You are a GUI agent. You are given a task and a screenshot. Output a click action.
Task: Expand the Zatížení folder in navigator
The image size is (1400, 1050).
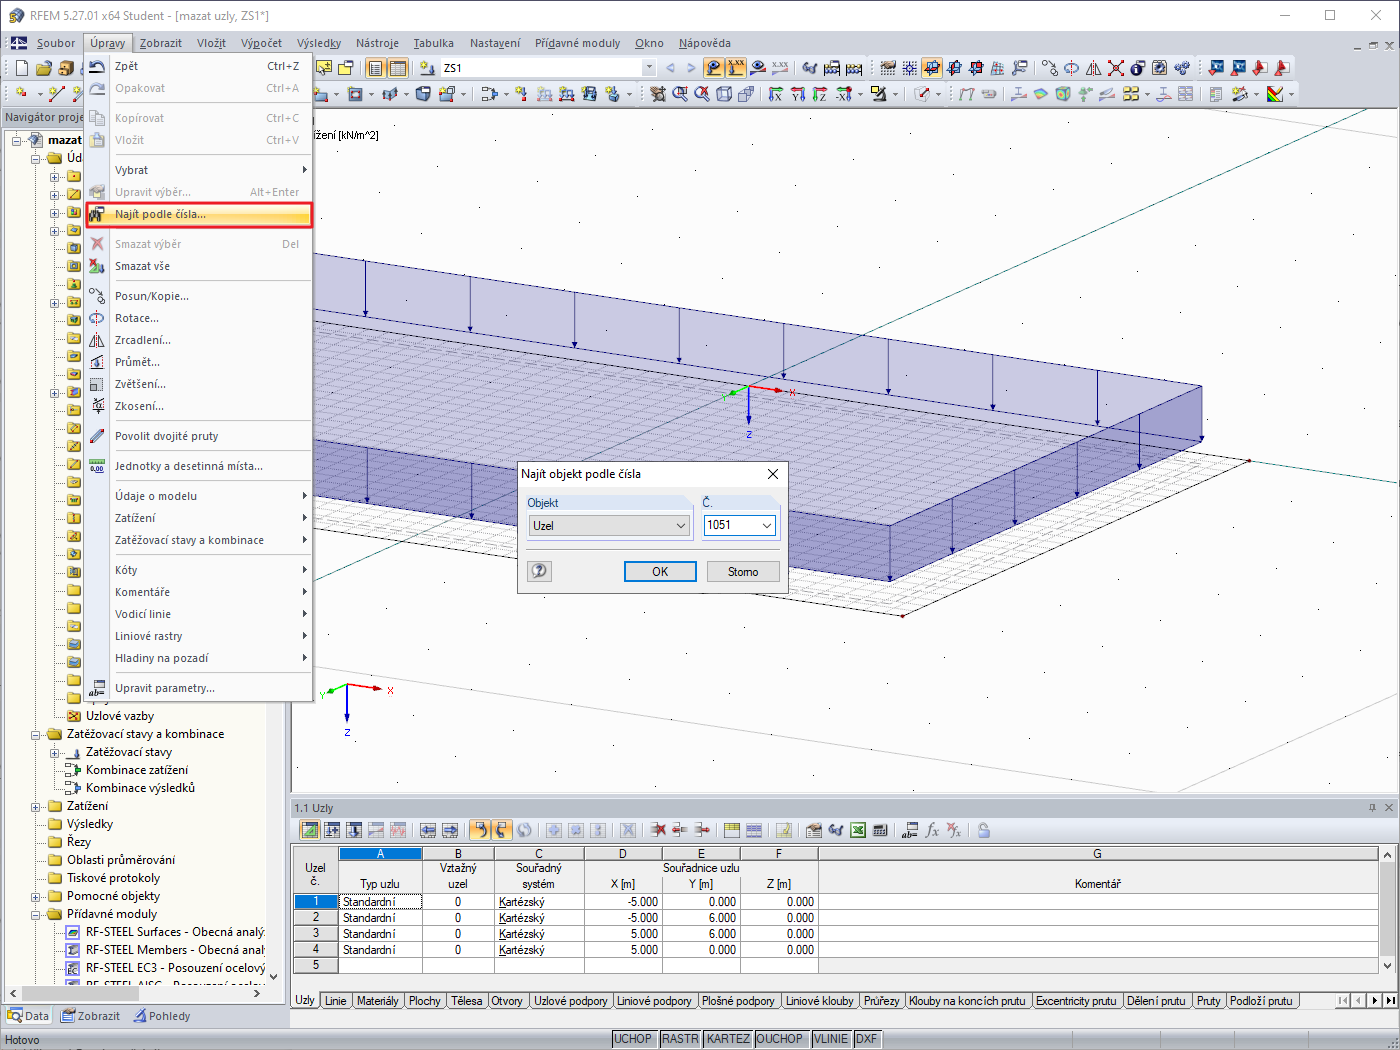click(36, 806)
